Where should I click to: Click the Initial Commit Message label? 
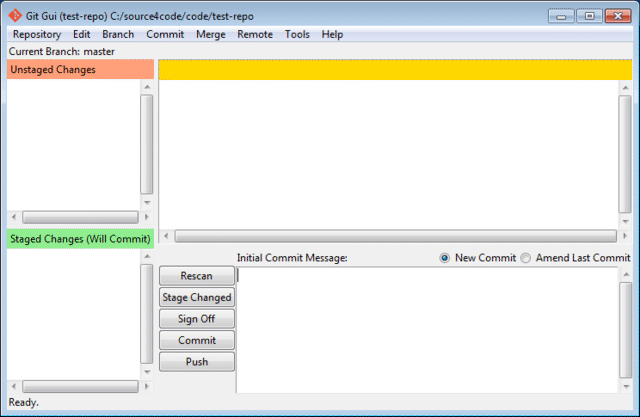(292, 258)
